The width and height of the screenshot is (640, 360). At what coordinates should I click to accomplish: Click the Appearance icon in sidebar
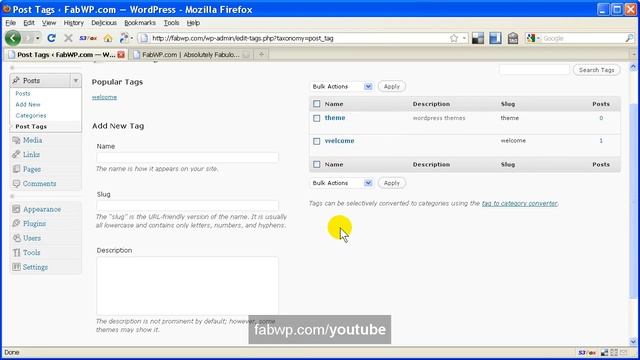16,209
